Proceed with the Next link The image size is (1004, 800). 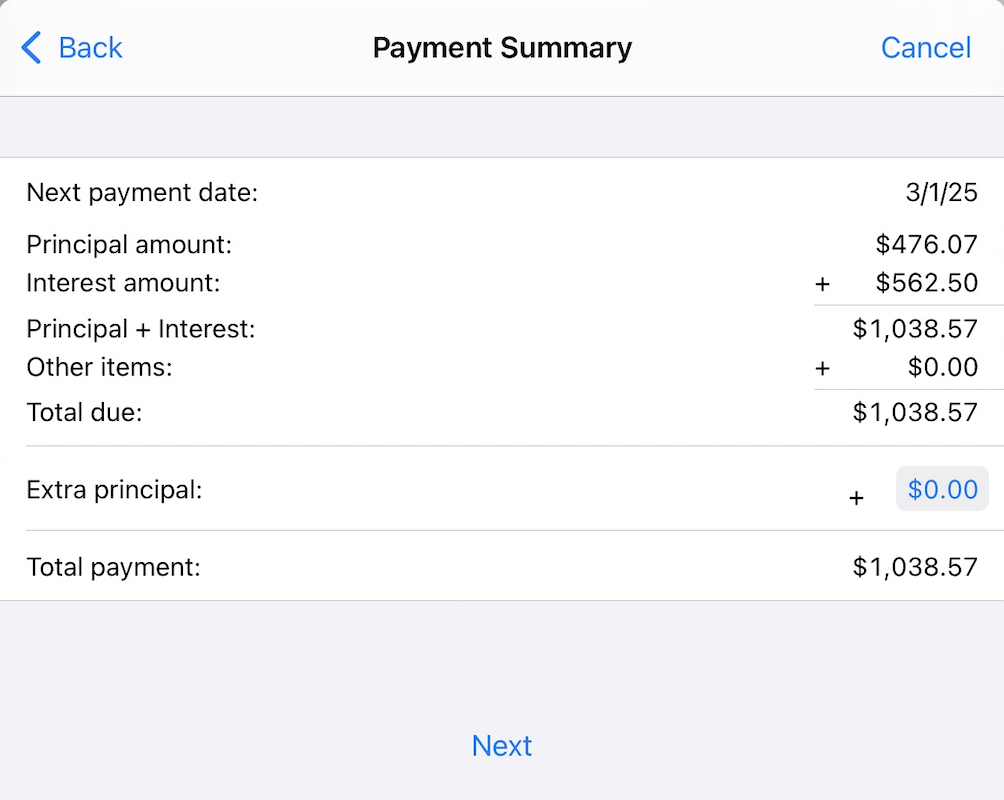tap(502, 746)
